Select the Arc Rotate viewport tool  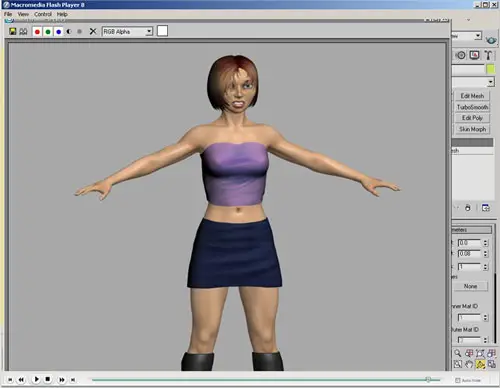[x=480, y=364]
